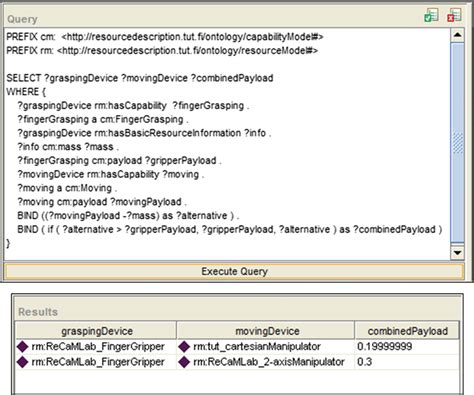This screenshot has width=474, height=395.
Task: Place cursor in PREFIX rm: line
Action: point(162,51)
